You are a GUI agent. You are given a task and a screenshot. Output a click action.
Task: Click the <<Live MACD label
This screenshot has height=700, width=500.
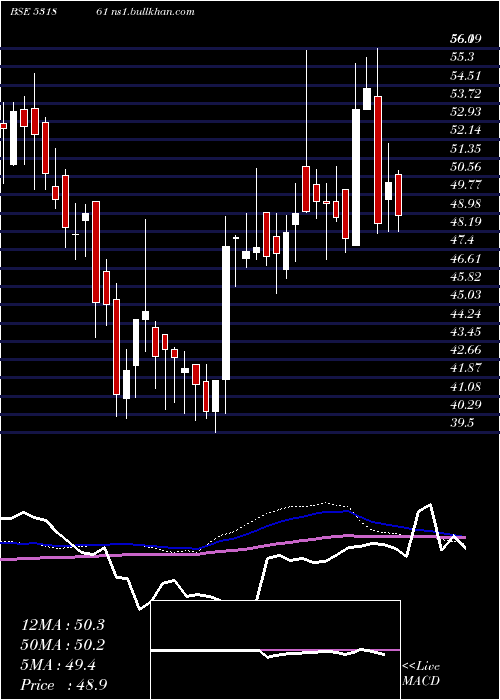421,674
